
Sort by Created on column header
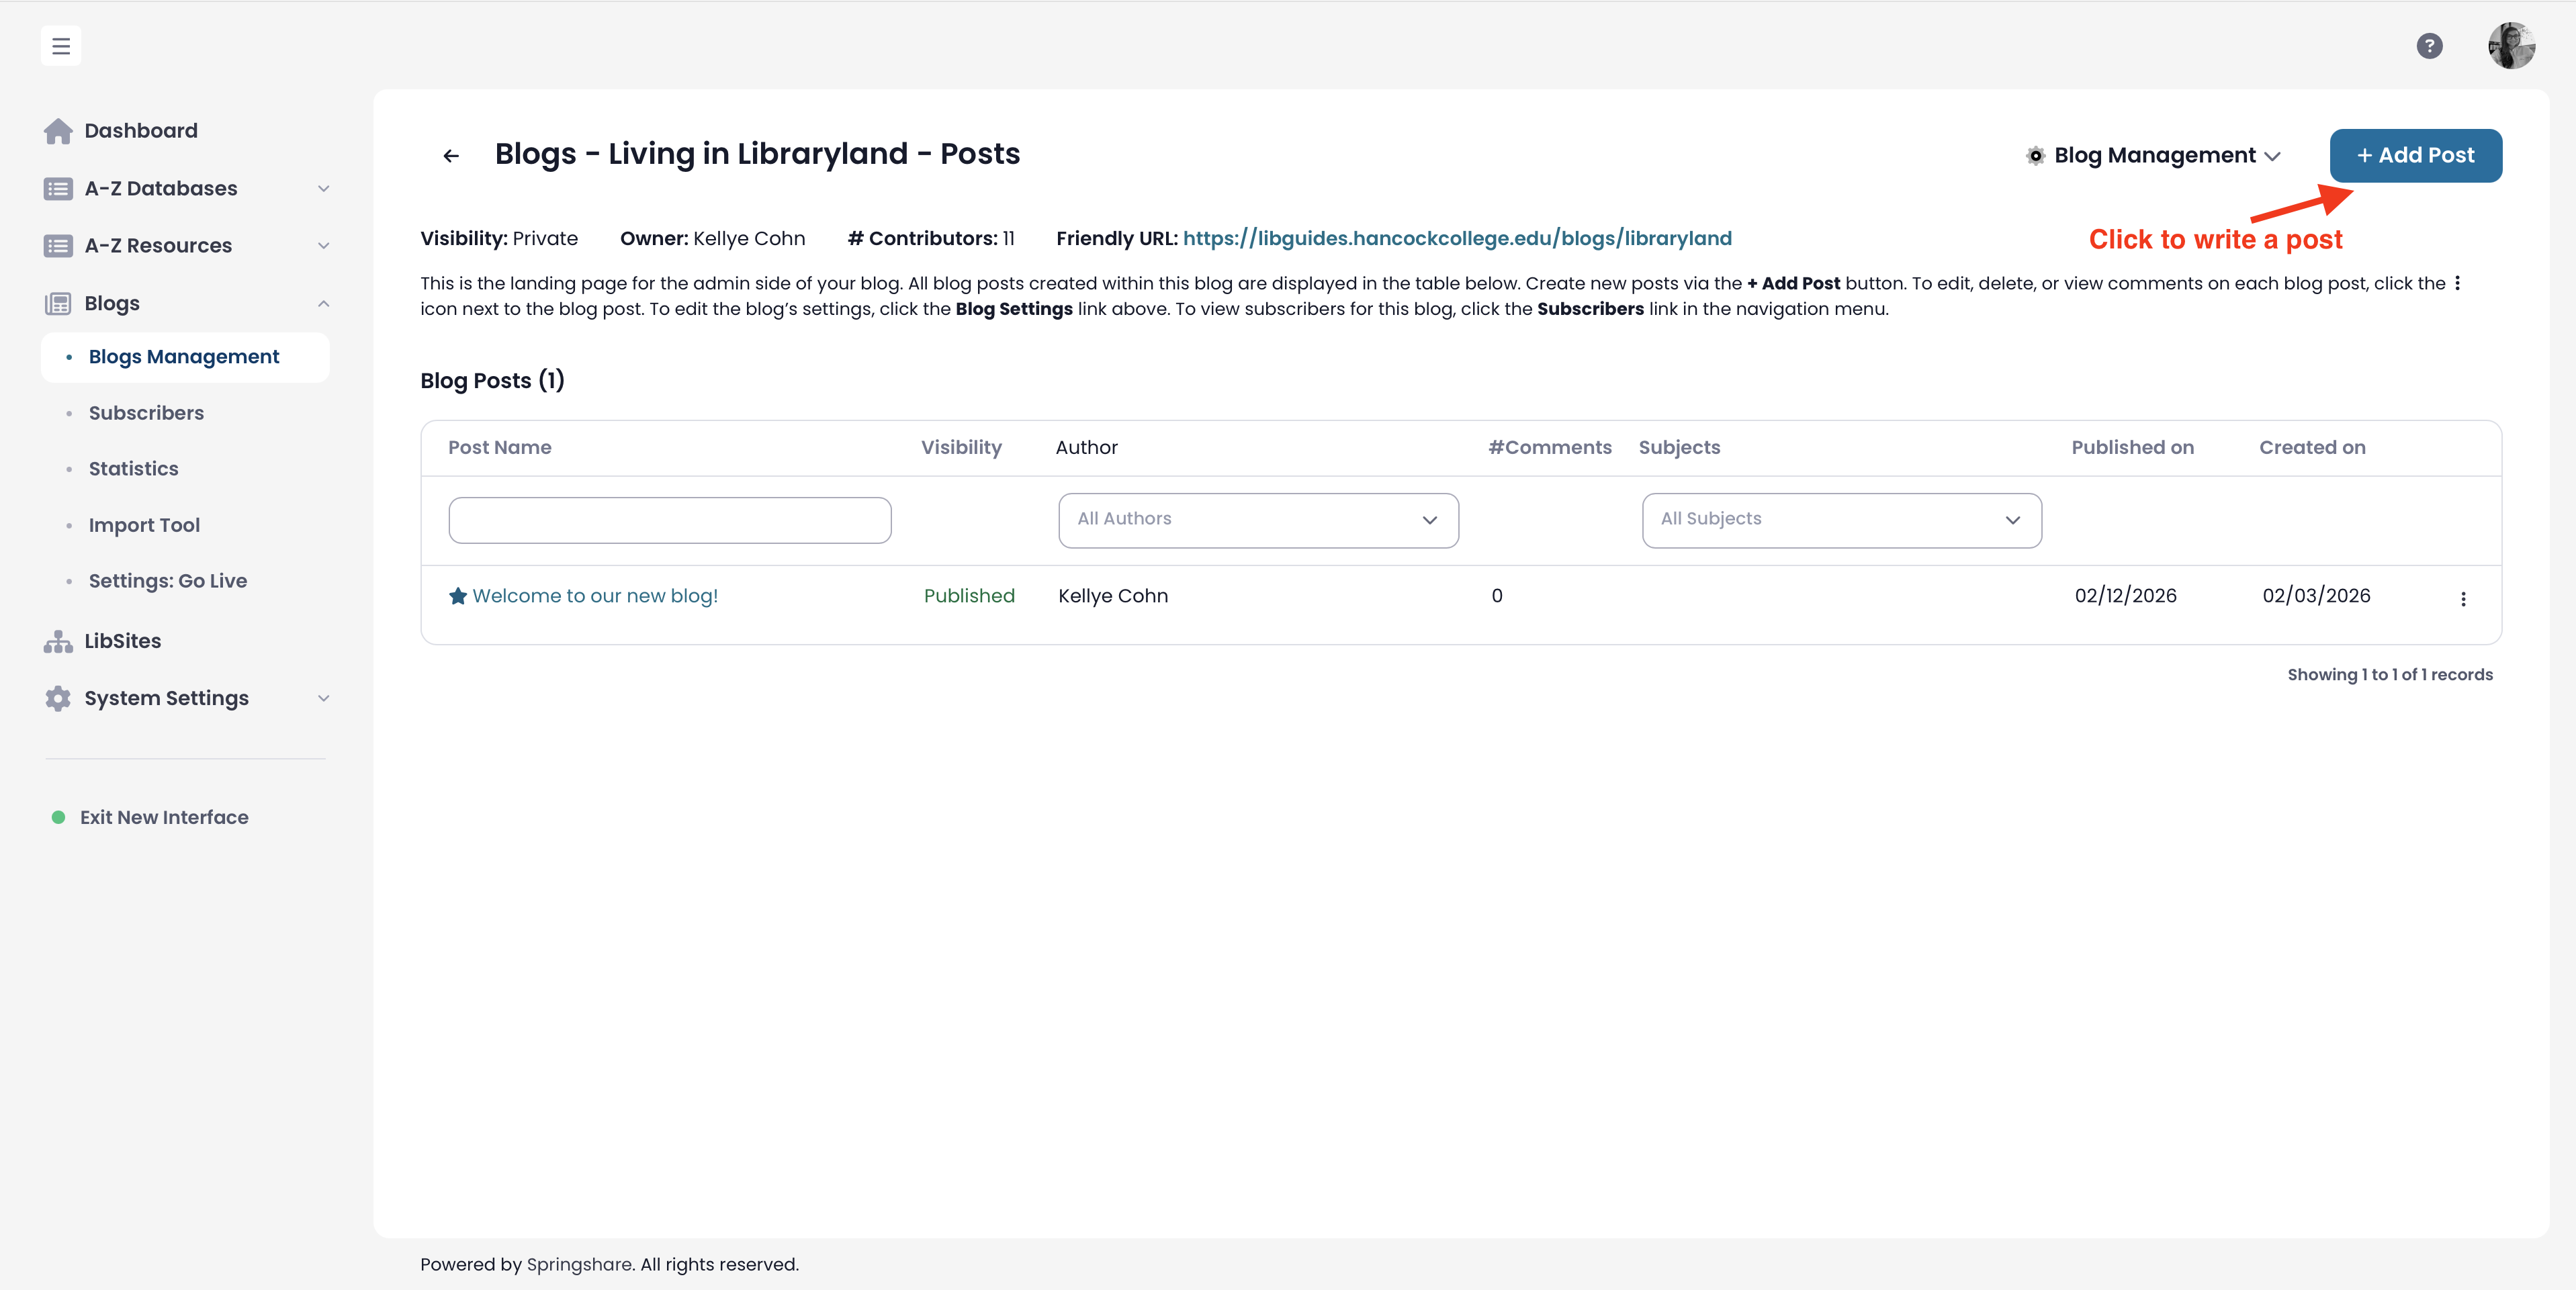(2312, 448)
